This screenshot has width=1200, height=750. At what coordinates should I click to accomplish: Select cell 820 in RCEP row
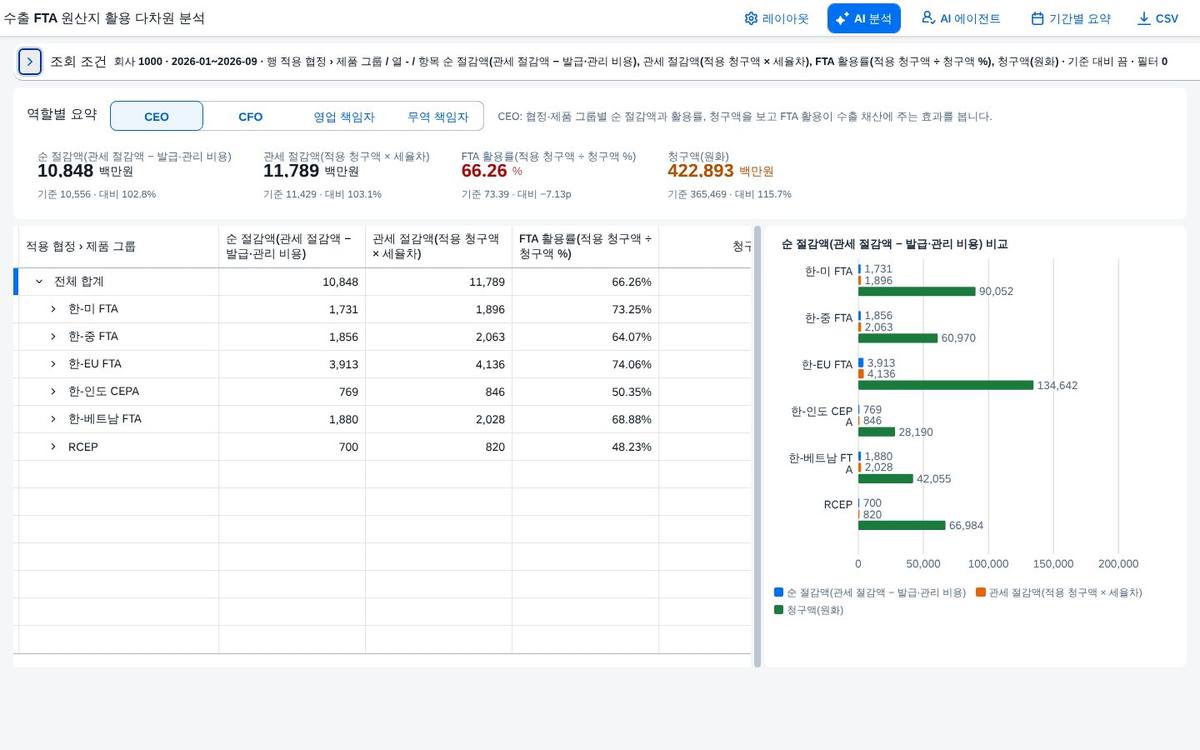[x=439, y=447]
